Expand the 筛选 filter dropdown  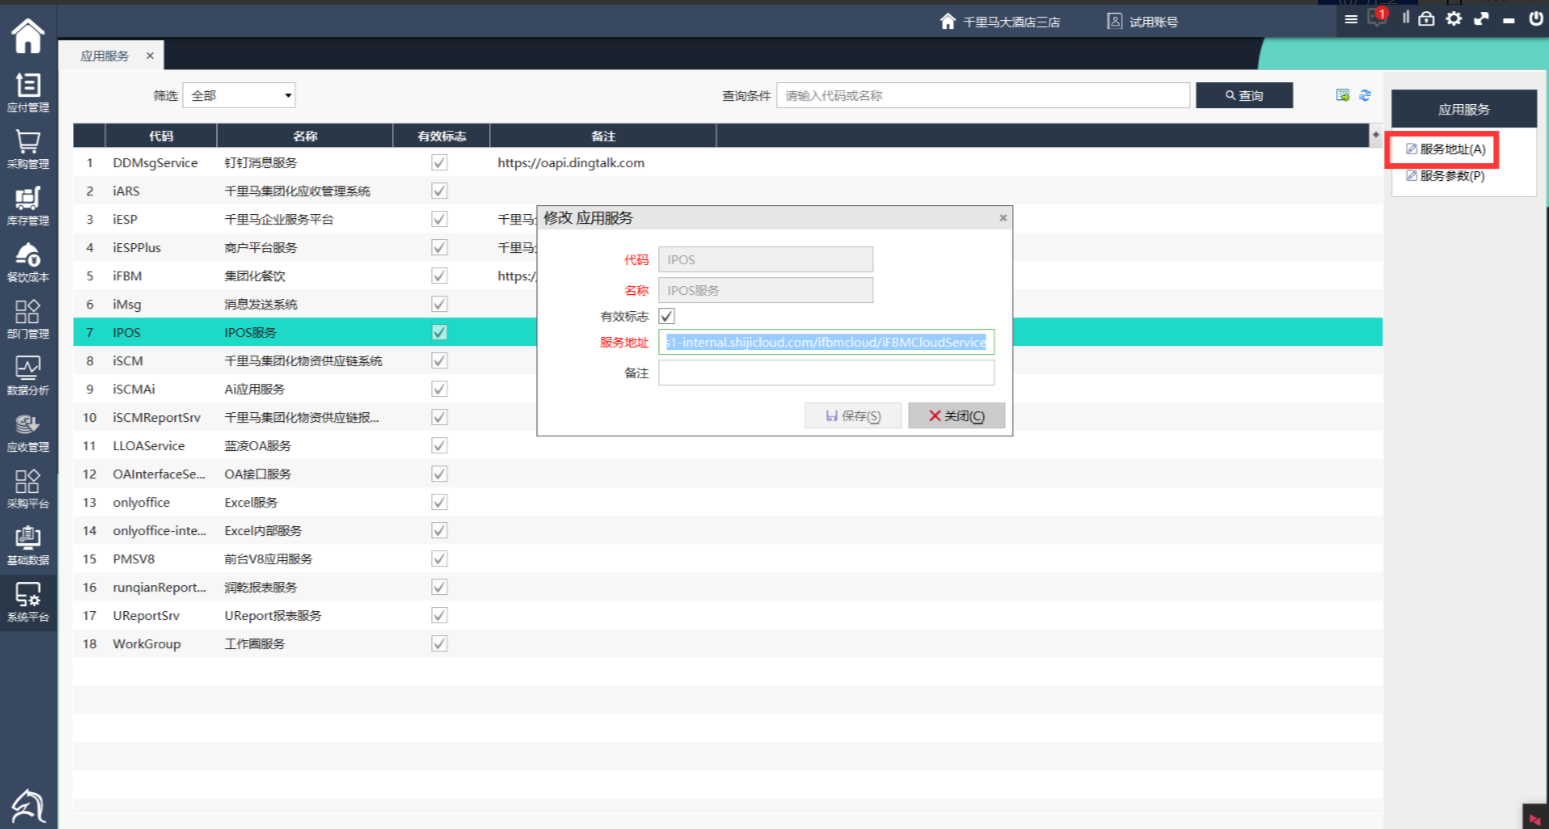[239, 96]
